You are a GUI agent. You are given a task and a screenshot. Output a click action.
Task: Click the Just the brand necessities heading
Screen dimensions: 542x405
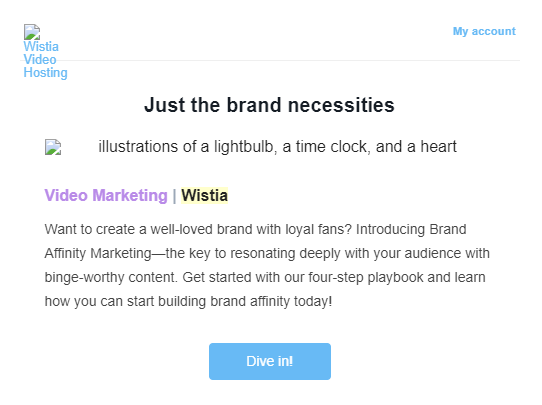pyautogui.click(x=269, y=105)
